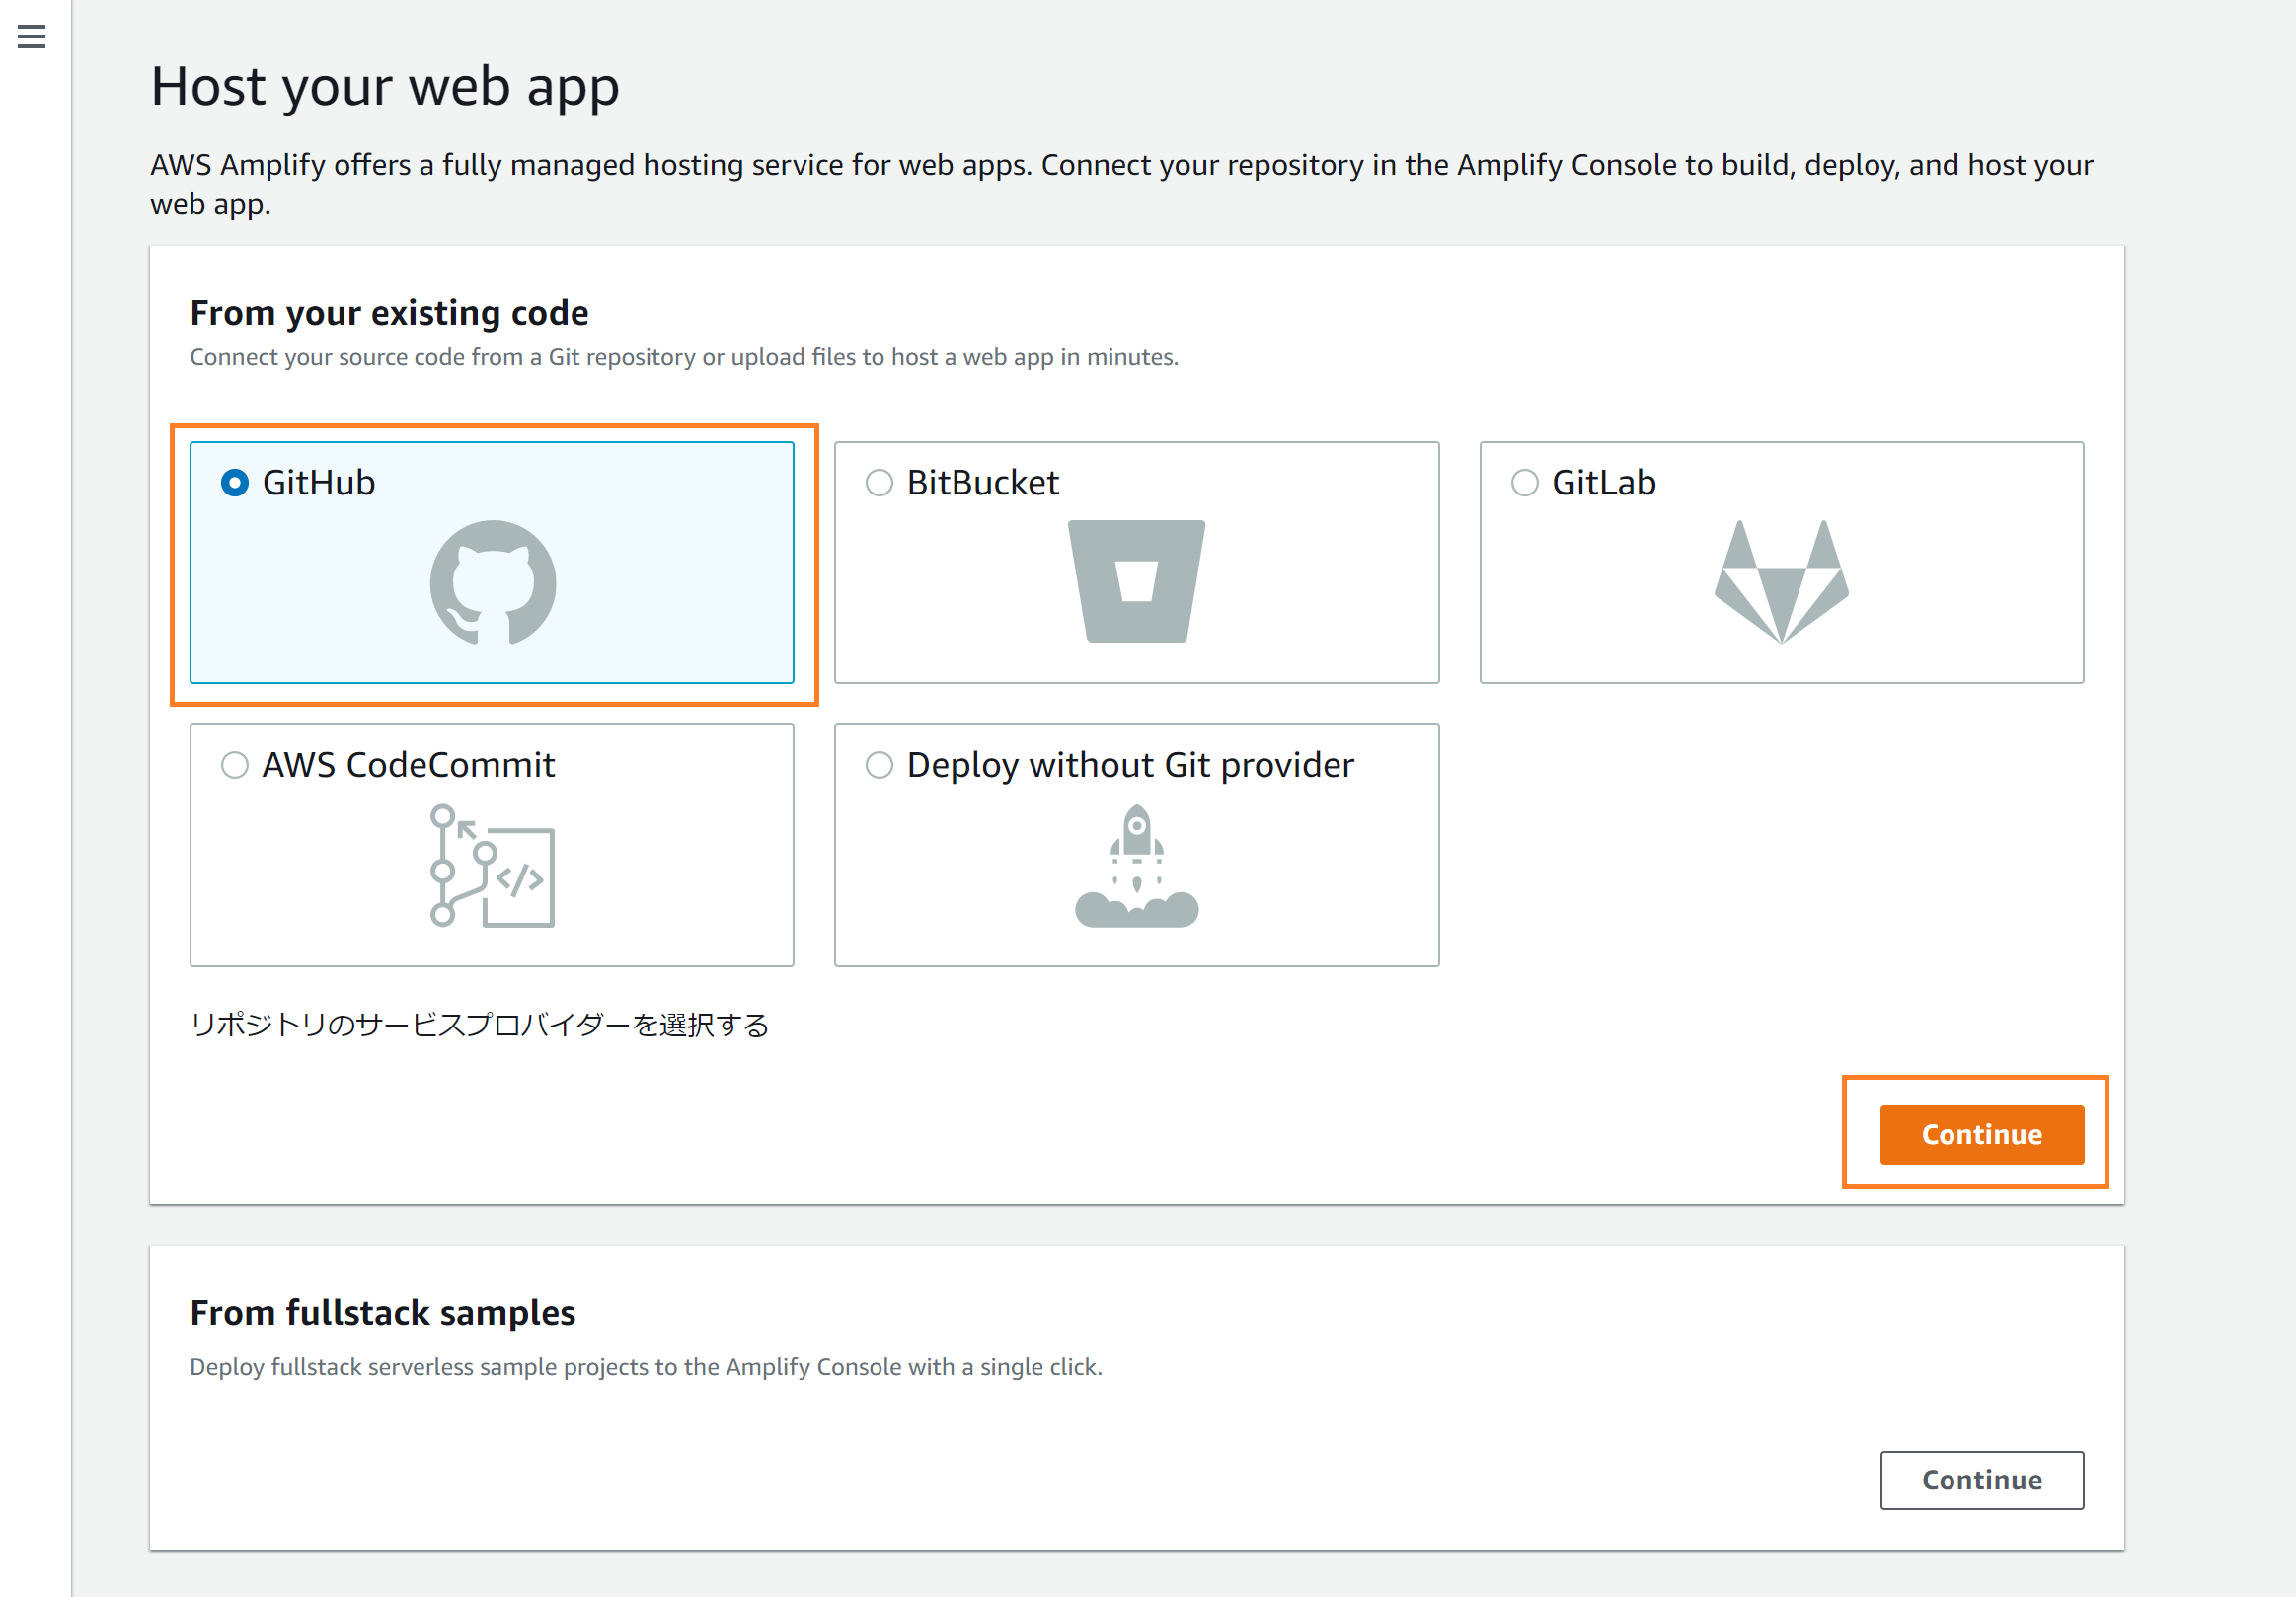Click the BitBucket label text
Screen dimensions: 2296x1597
point(983,483)
